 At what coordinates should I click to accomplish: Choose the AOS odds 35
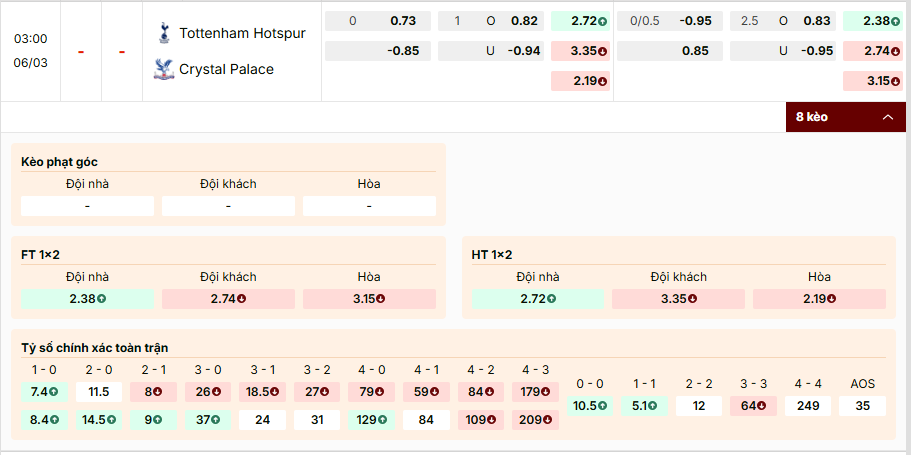click(862, 406)
